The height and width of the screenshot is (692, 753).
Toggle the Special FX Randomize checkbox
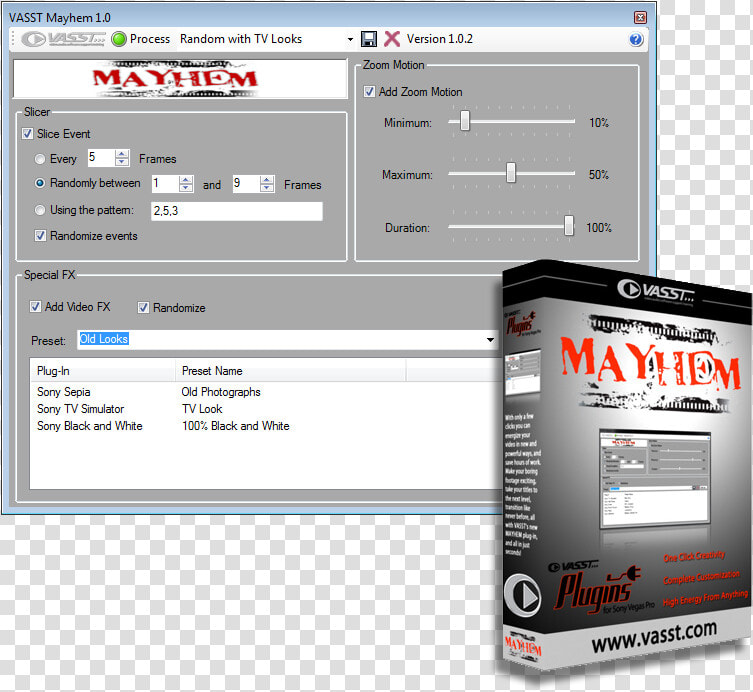(143, 307)
